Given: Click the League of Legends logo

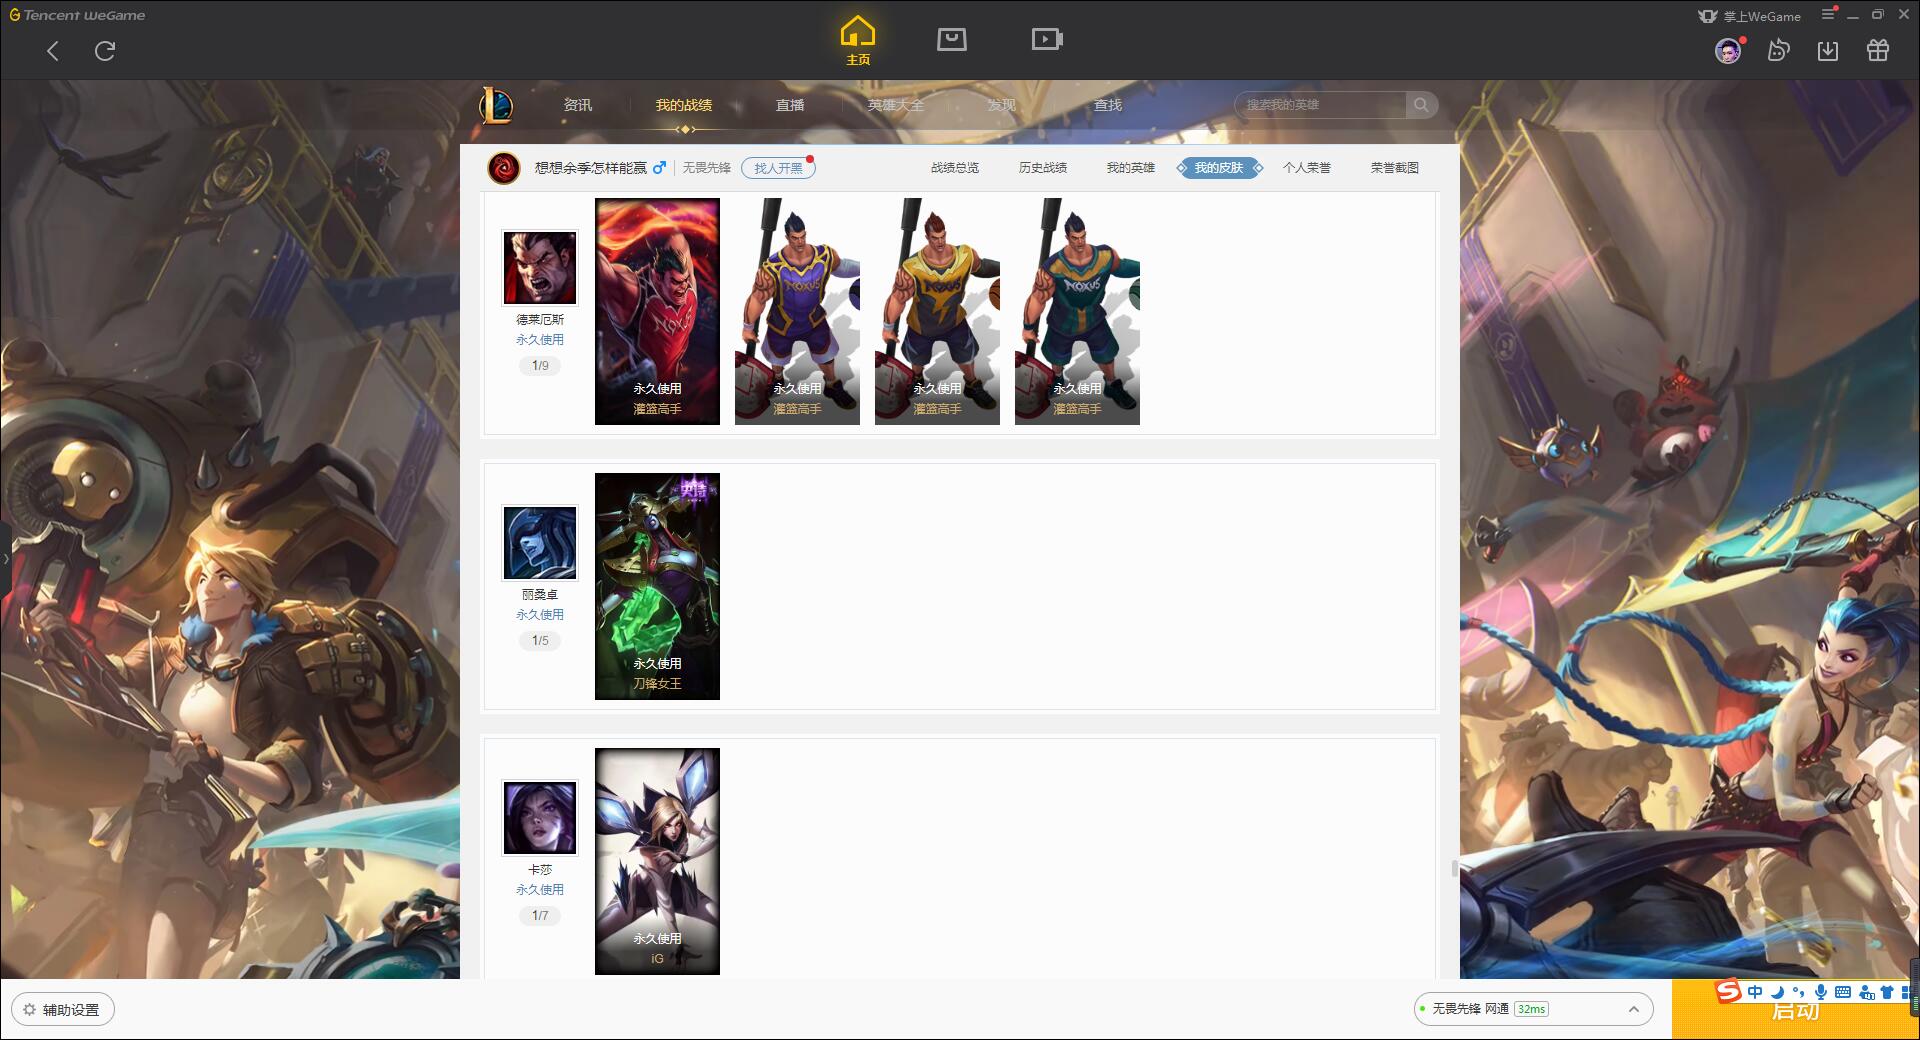Looking at the screenshot, I should coord(496,105).
